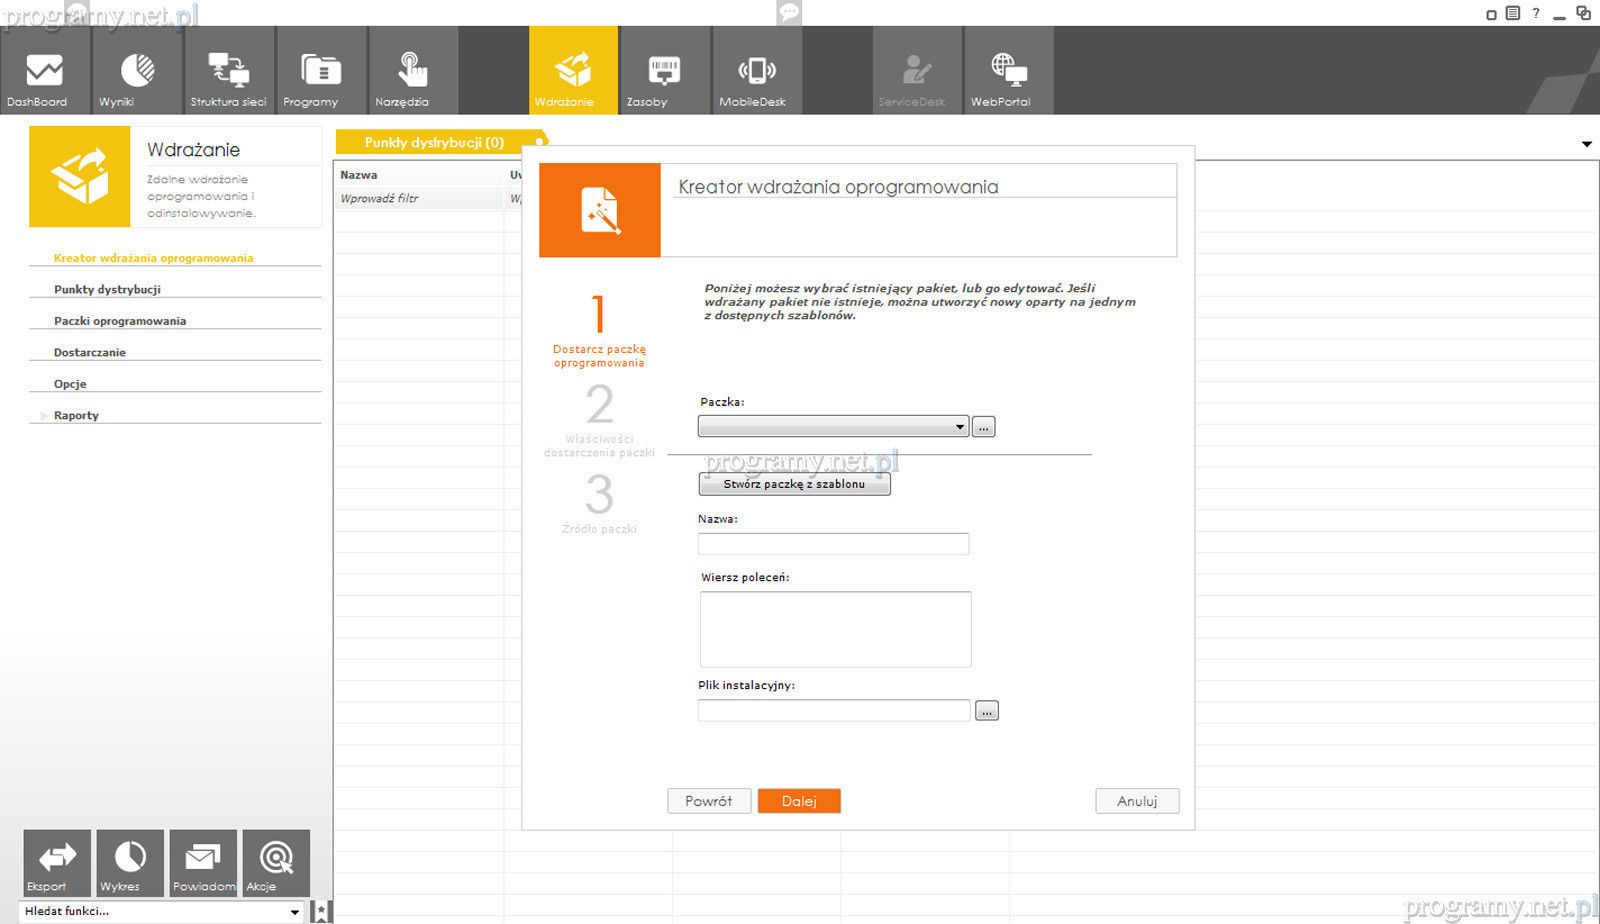Open Struktura sieci network icon
Screen dimensions: 1600x924
(x=228, y=72)
